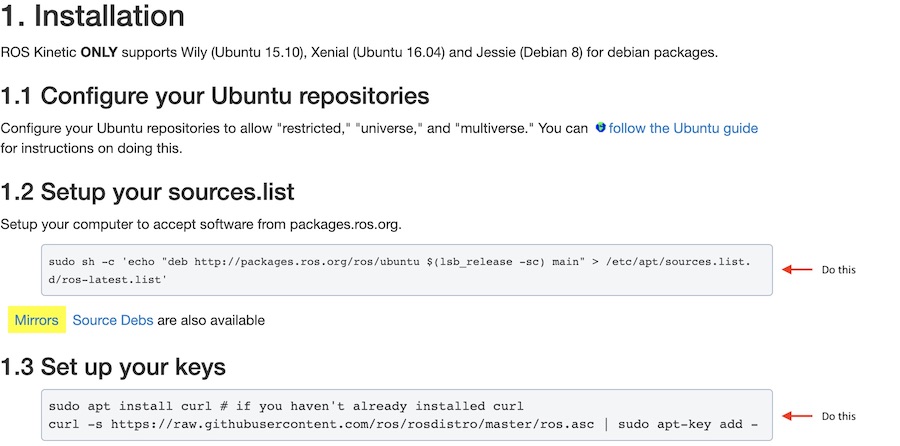This screenshot has width=900, height=446.
Task: Click the "1. Installation" heading
Action: (x=92, y=17)
